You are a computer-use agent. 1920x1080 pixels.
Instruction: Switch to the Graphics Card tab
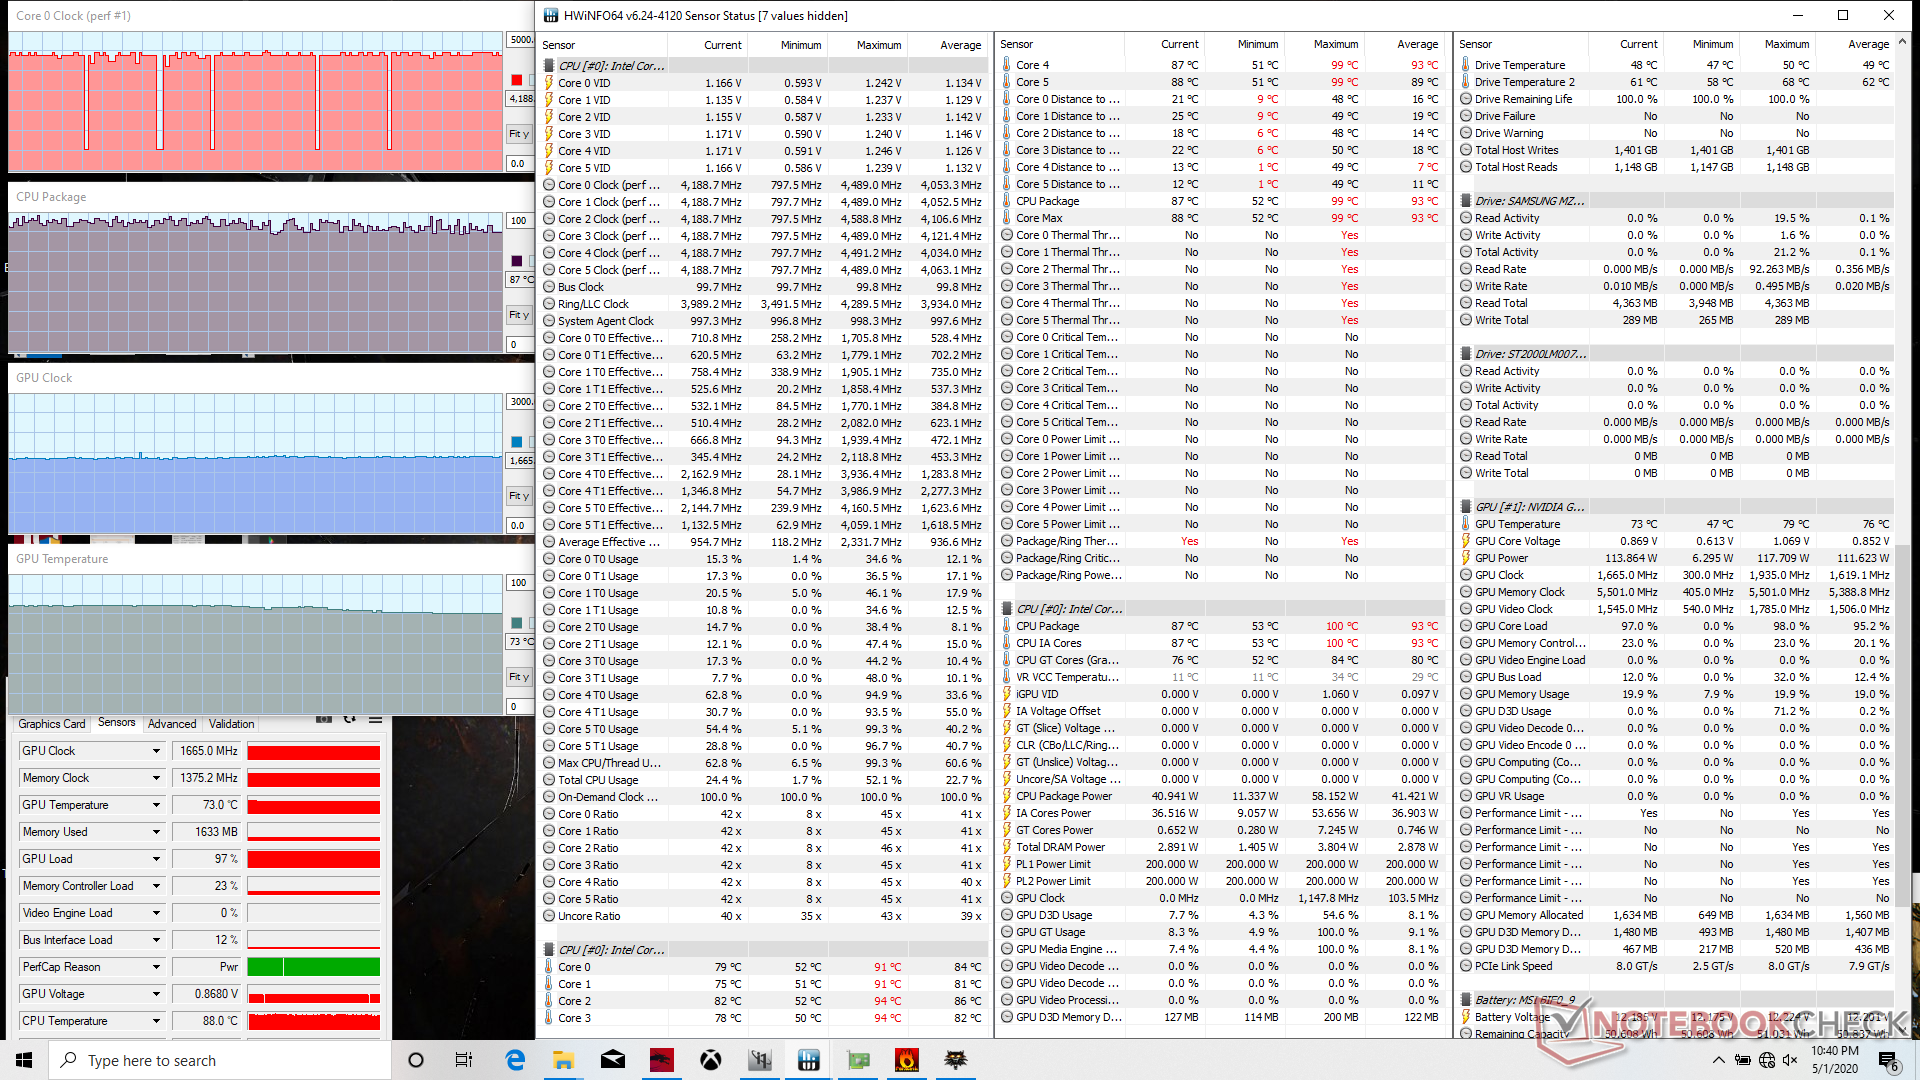(x=52, y=724)
